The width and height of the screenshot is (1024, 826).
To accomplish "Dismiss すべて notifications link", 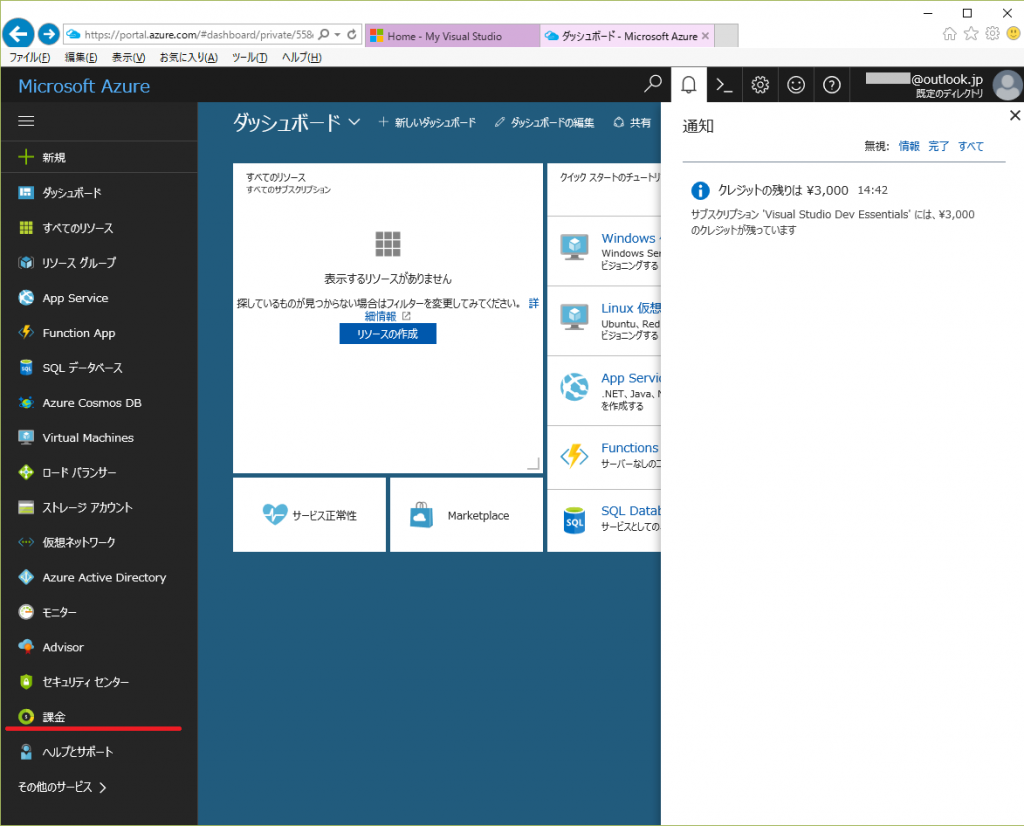I will click(971, 146).
